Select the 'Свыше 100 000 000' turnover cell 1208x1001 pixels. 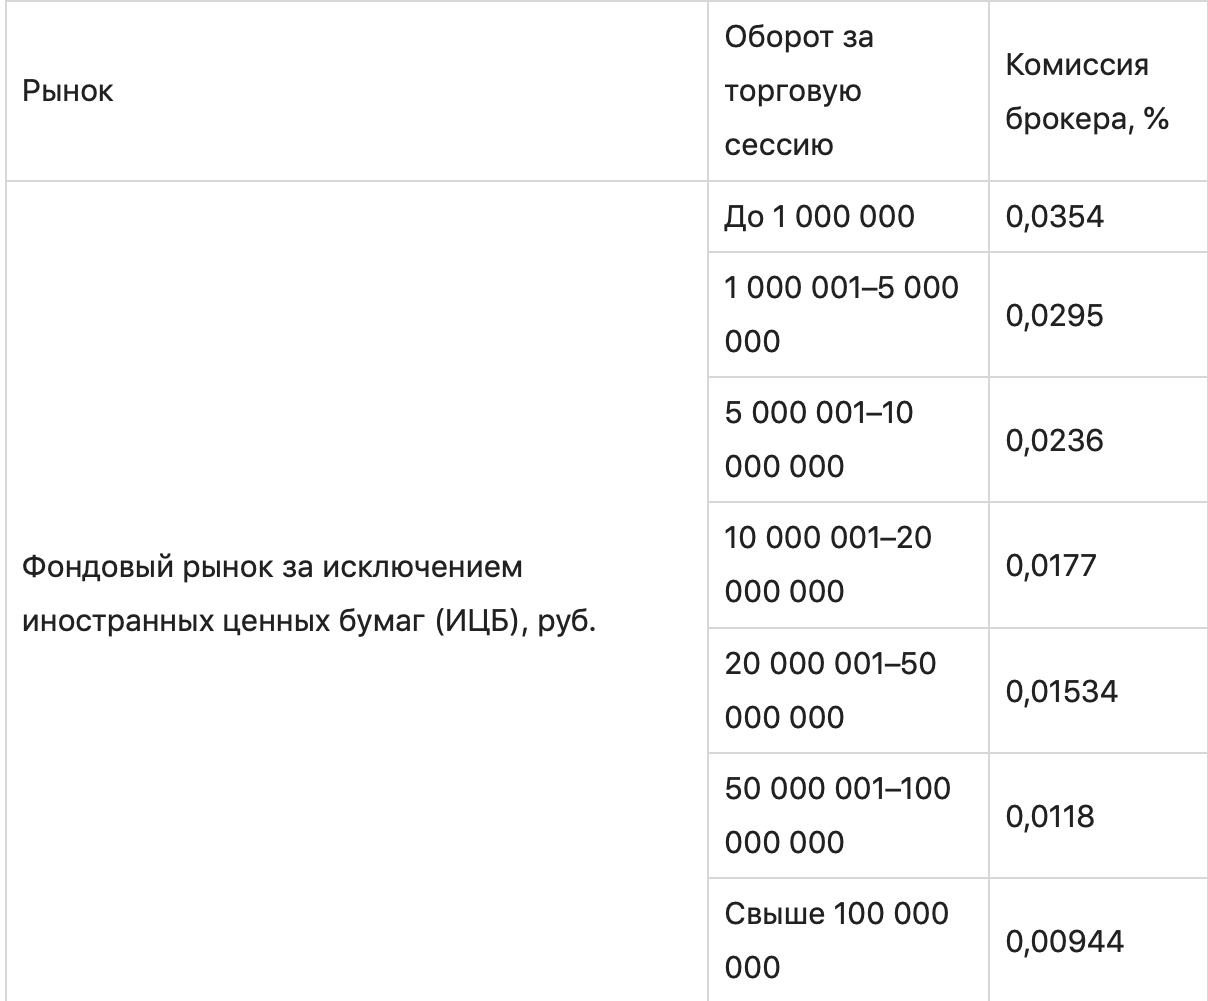tap(836, 940)
